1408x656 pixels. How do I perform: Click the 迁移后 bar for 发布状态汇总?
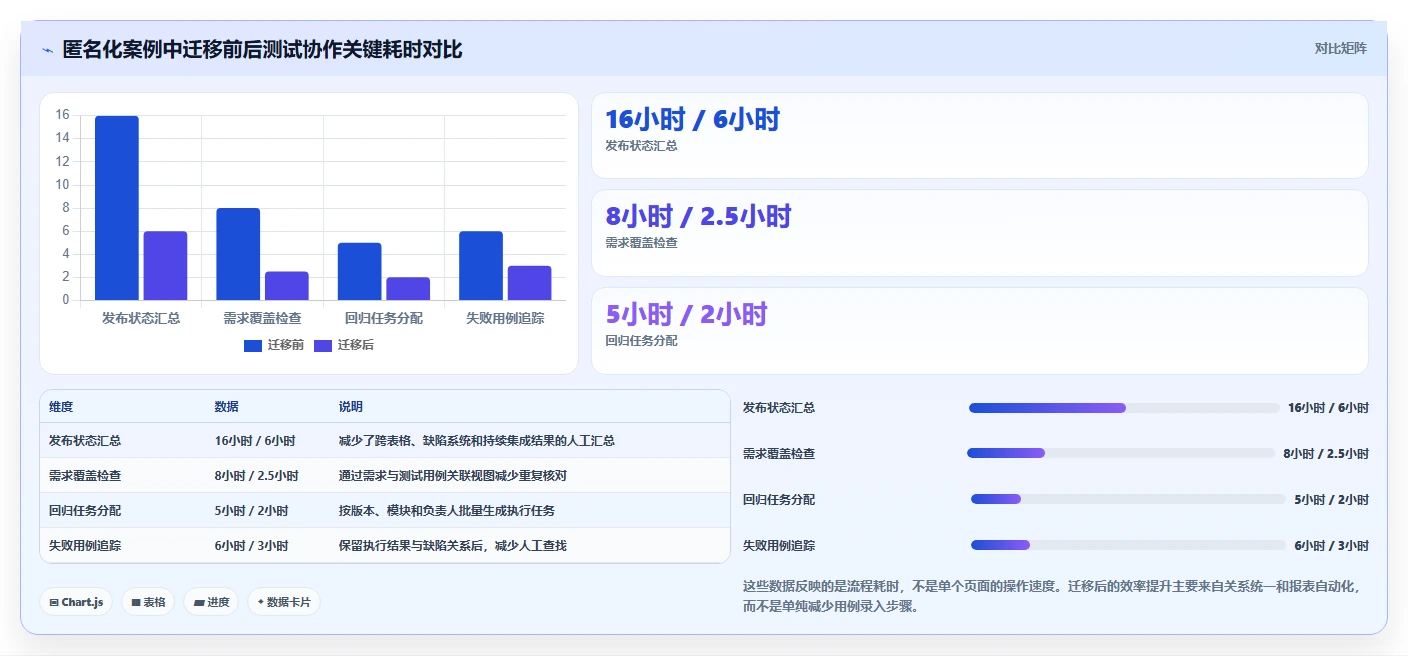[x=165, y=266]
